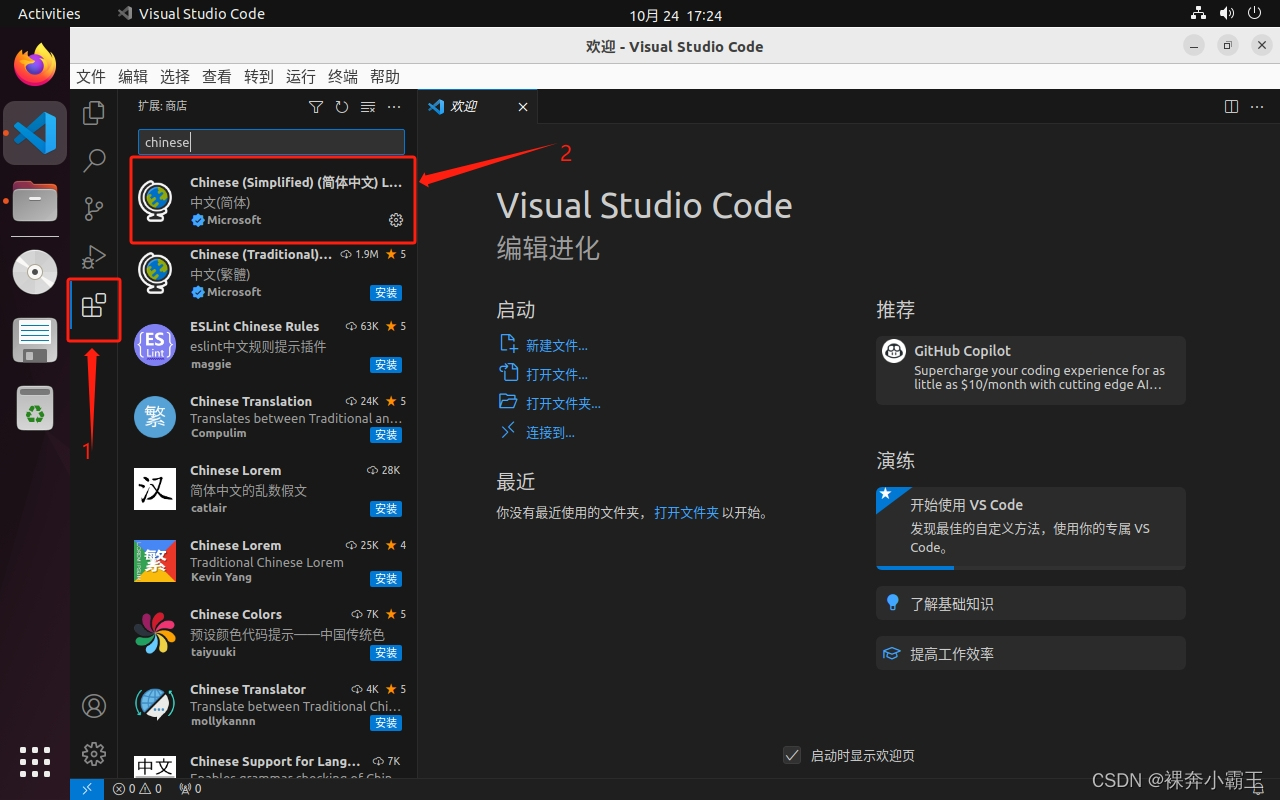Refresh the extensions list
Screen dimensions: 1280x800
[341, 106]
